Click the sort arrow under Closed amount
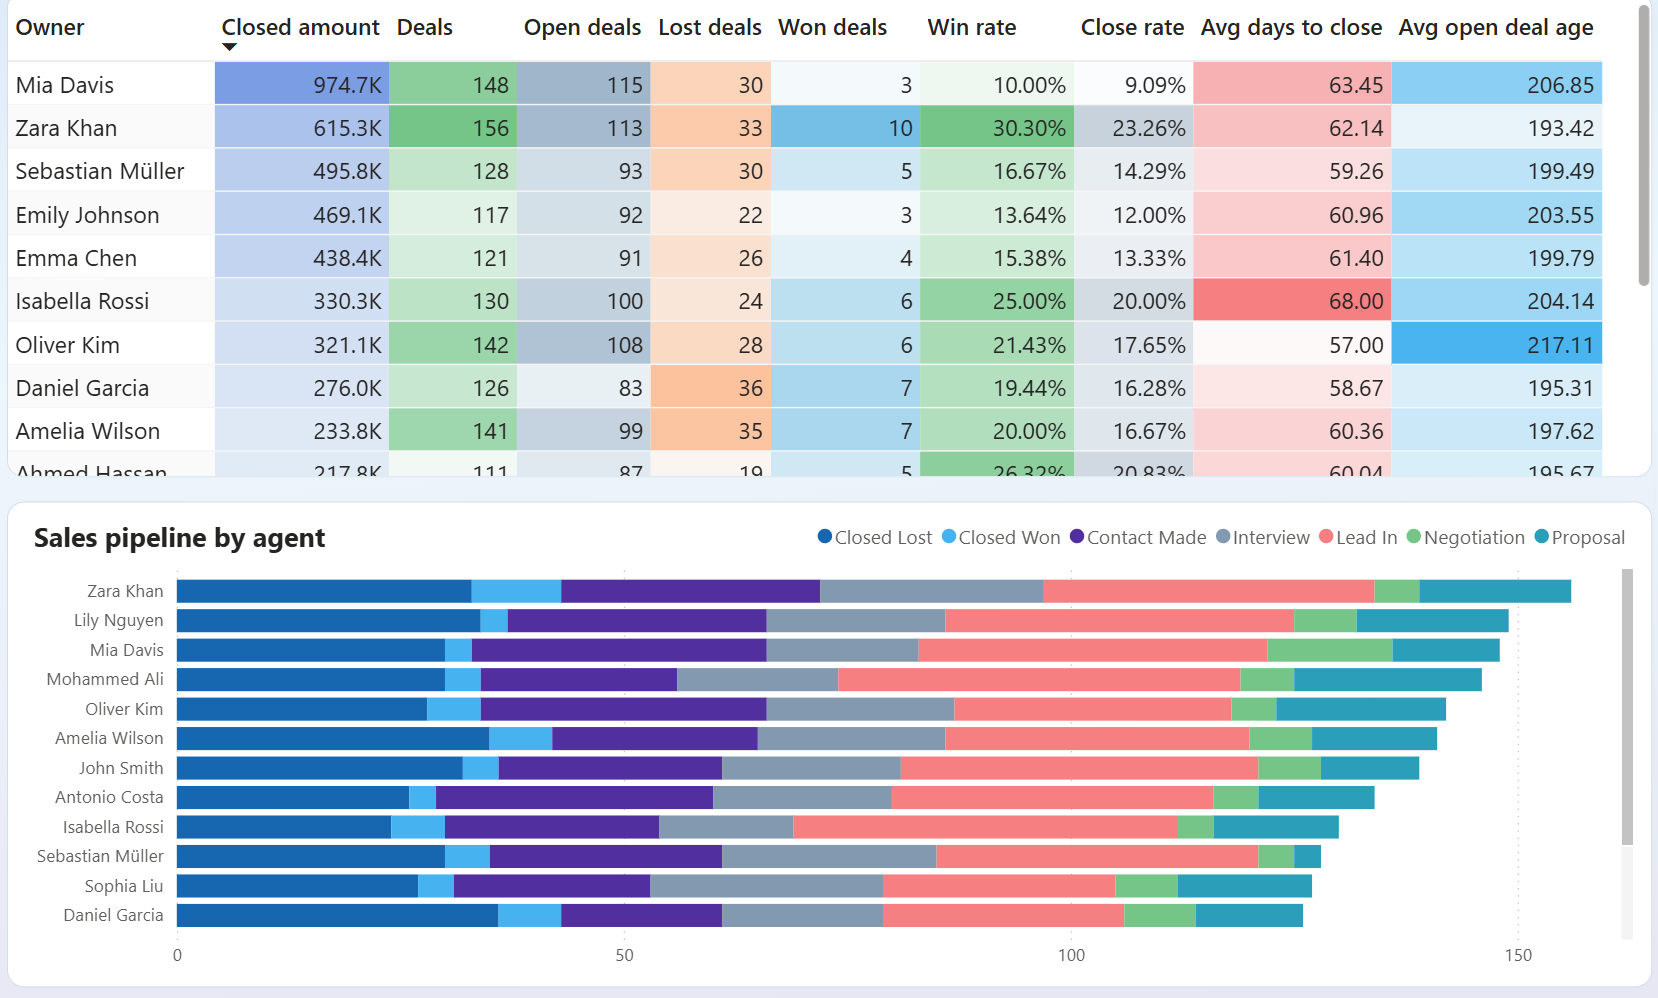 click(x=228, y=46)
